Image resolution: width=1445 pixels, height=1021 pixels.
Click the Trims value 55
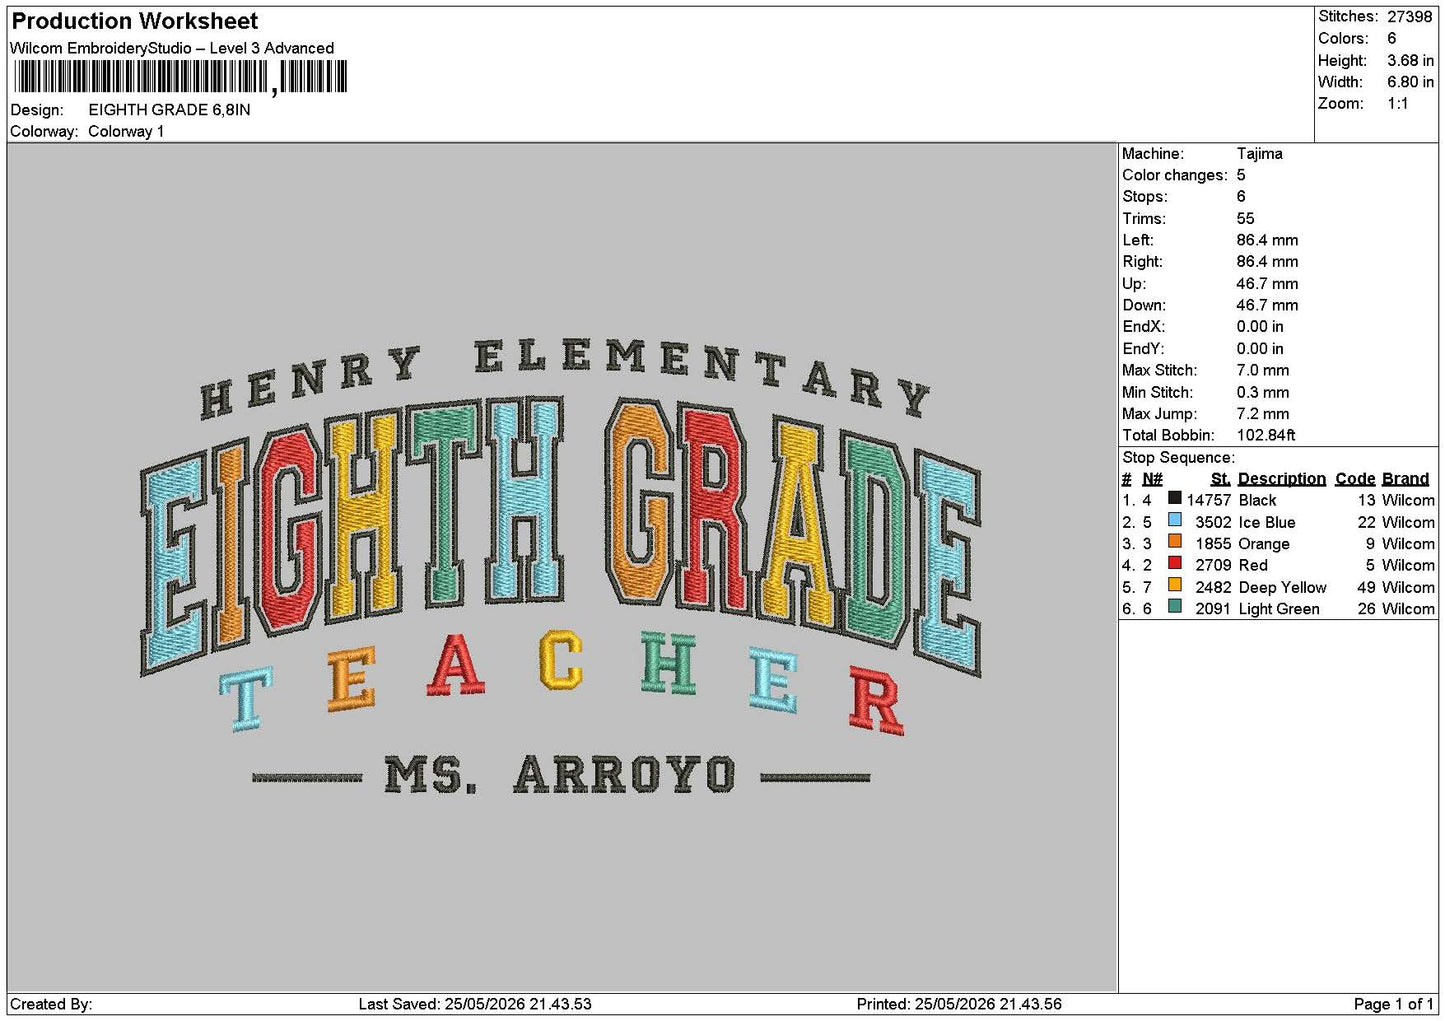tap(1246, 219)
